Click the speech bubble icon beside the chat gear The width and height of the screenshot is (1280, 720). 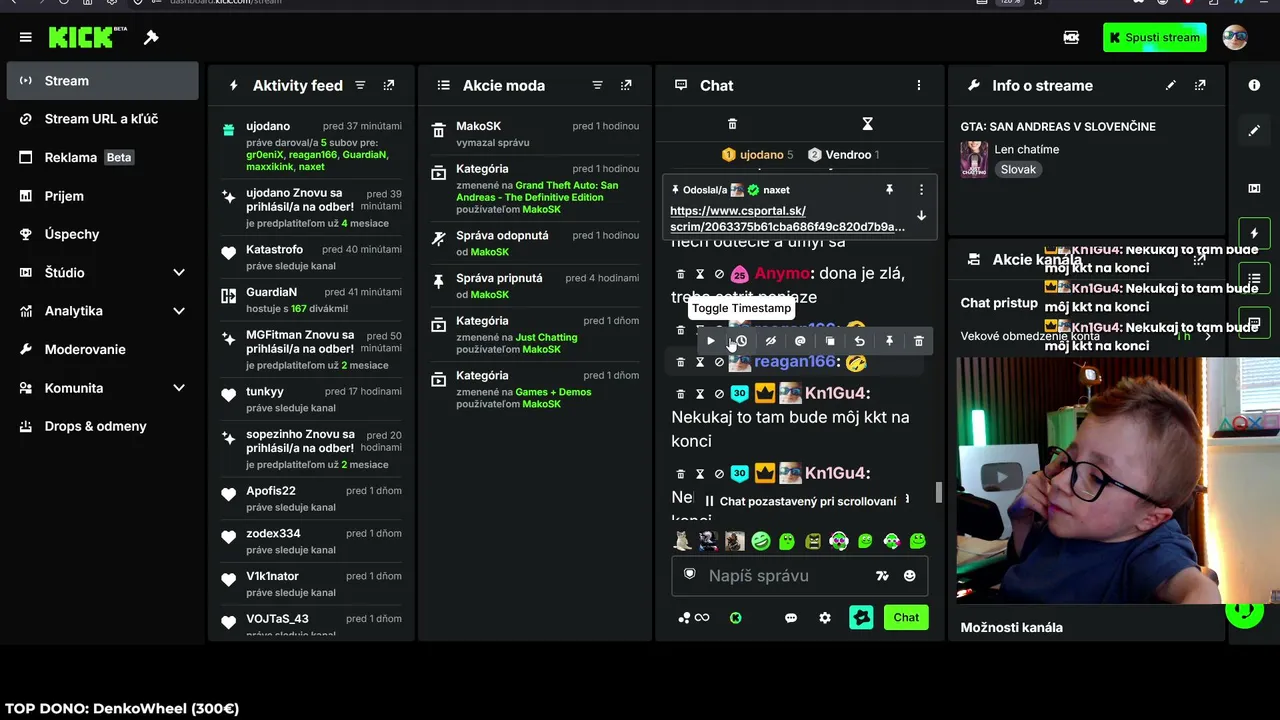791,618
